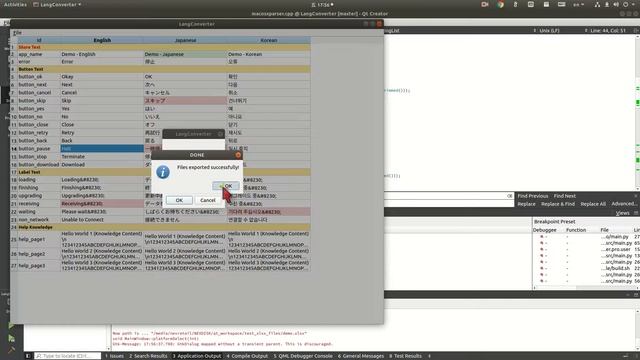The width and height of the screenshot is (640, 360).
Task: Click the File column header in Breakpoint Preset
Action: [604, 230]
